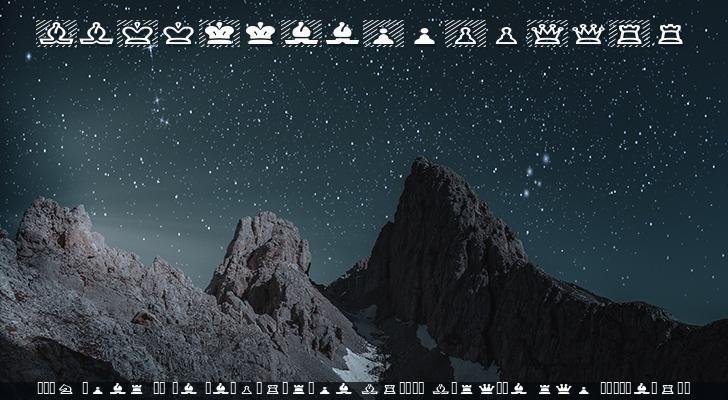
Task: Select the outlined pawn on plain background
Action: [506, 35]
